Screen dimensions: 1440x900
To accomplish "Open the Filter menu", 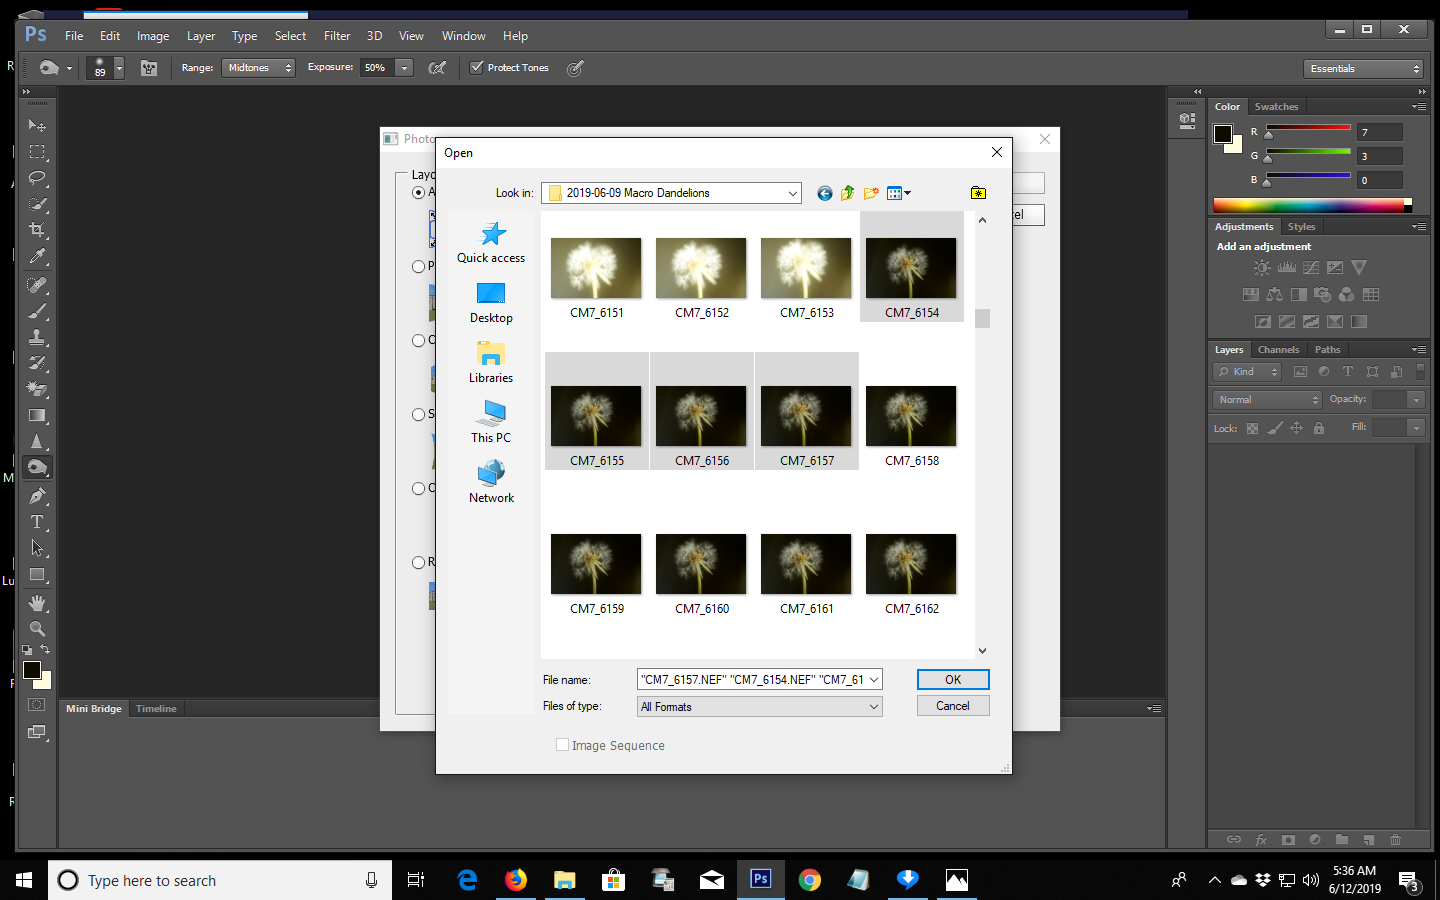I will point(337,35).
